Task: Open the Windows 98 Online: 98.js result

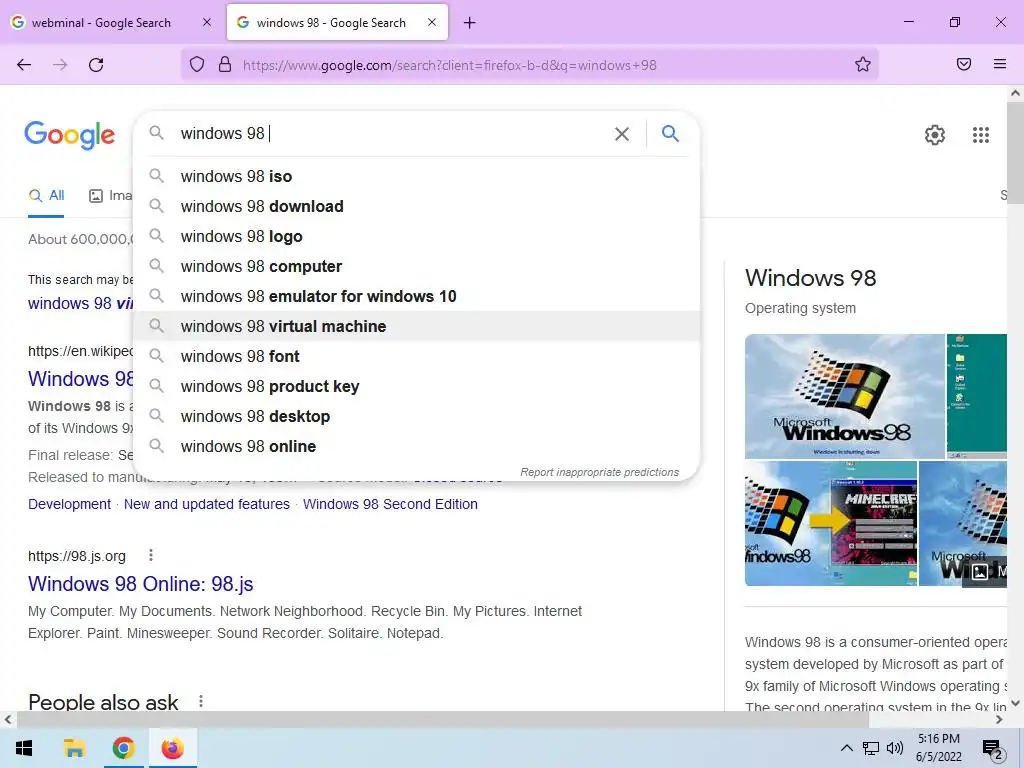Action: 140,584
